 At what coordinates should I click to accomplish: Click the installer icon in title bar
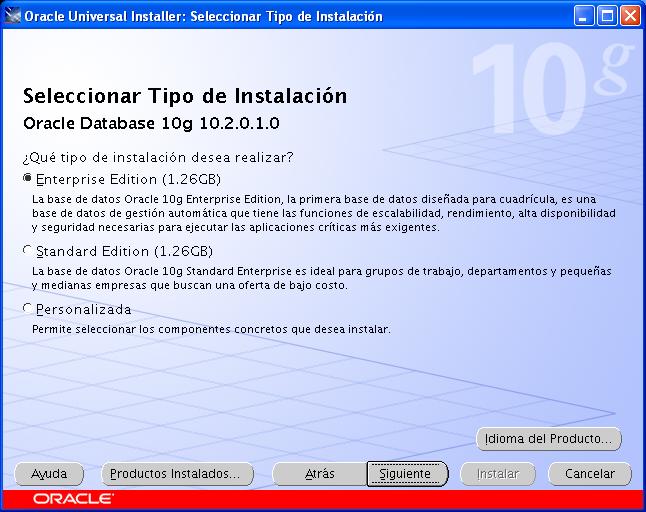tap(12, 16)
